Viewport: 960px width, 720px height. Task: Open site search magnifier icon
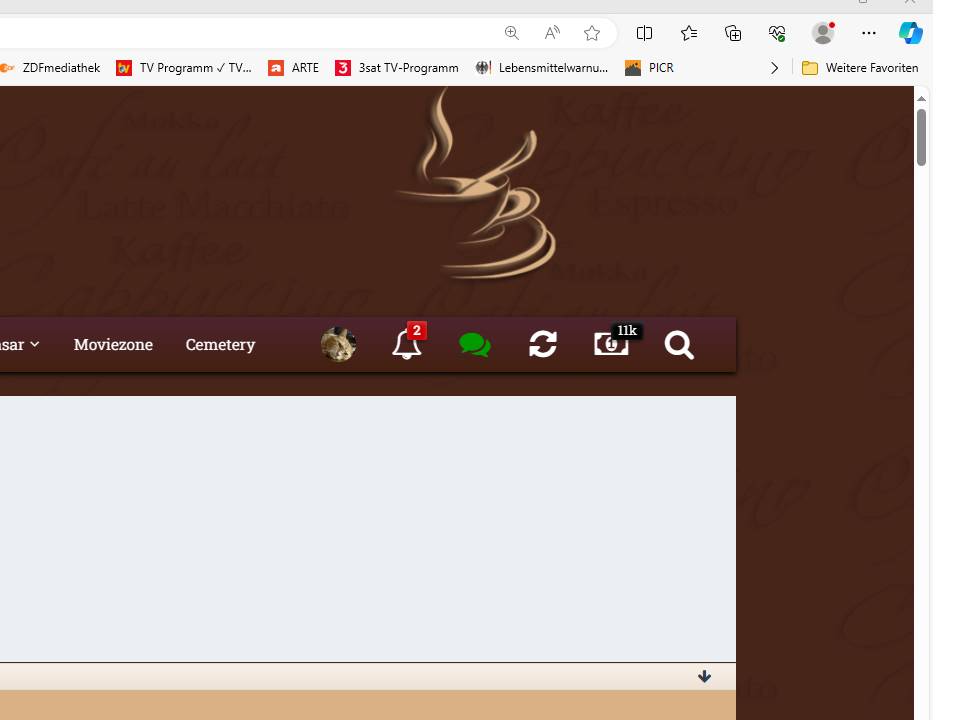[x=679, y=345]
